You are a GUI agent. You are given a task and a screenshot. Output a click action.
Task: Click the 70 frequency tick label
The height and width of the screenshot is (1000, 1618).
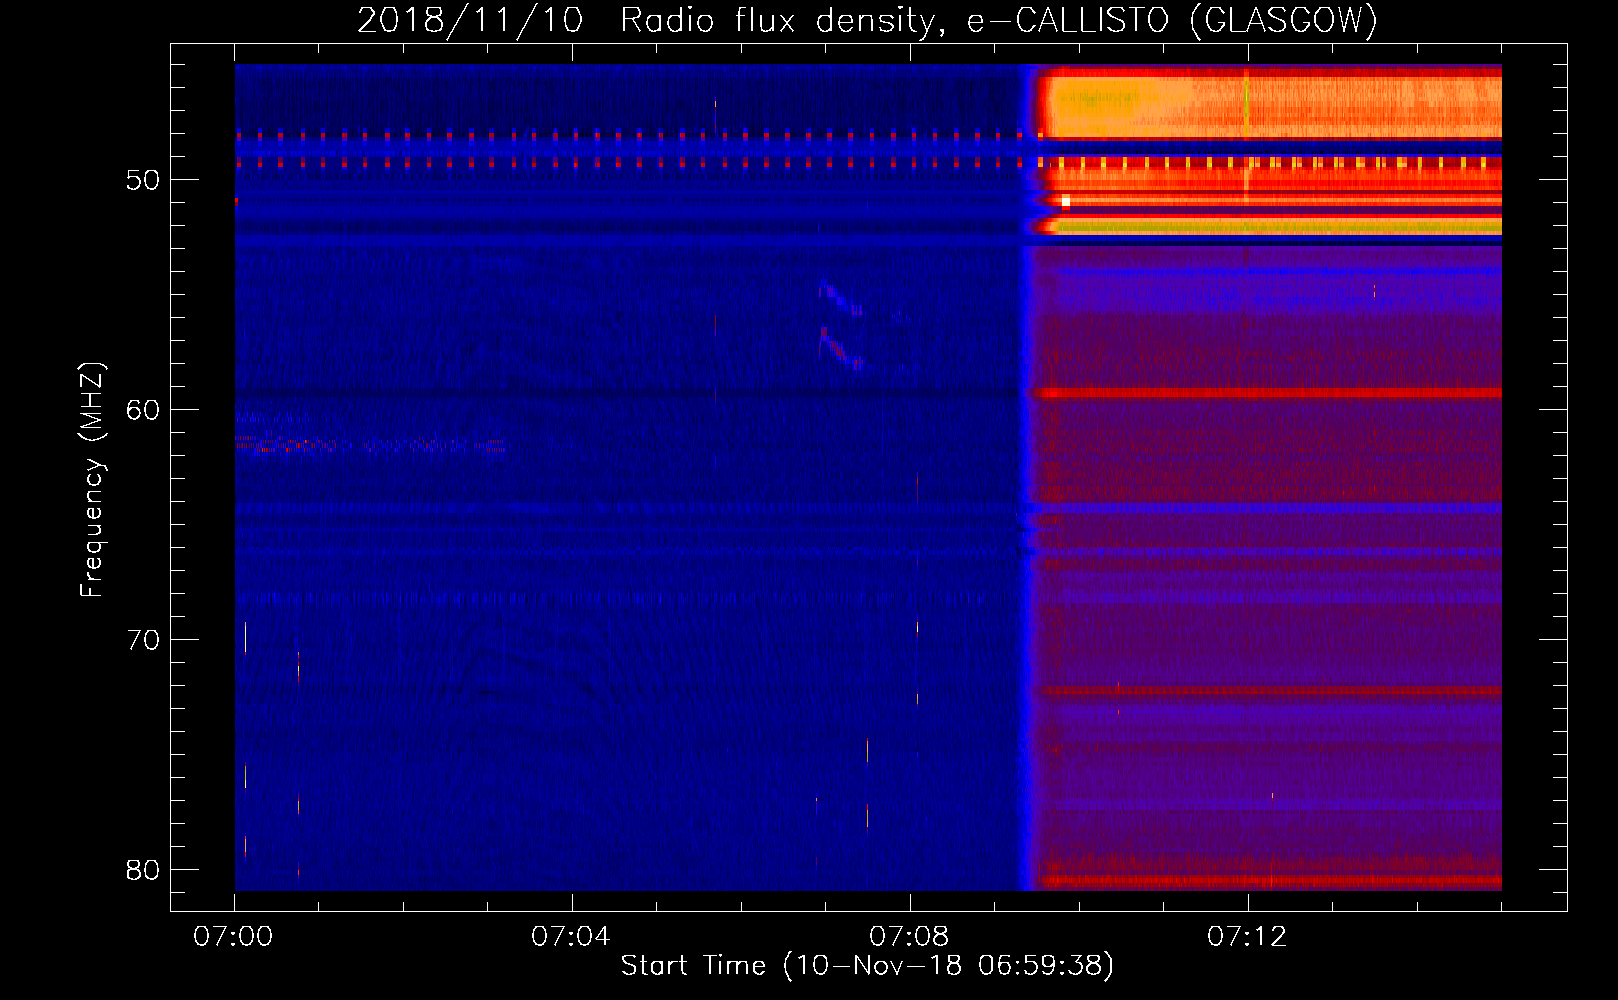pos(143,640)
